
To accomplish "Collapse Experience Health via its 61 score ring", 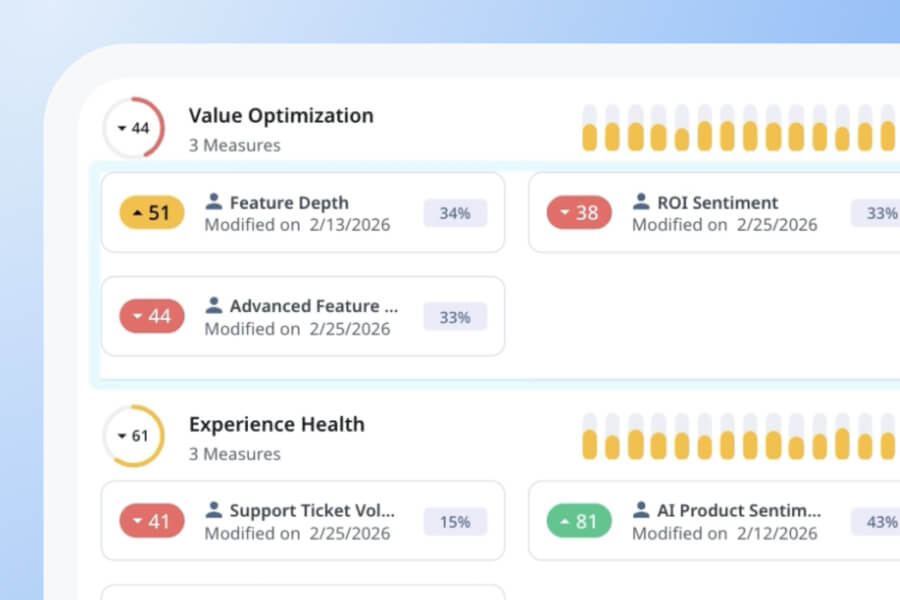I will tap(134, 436).
